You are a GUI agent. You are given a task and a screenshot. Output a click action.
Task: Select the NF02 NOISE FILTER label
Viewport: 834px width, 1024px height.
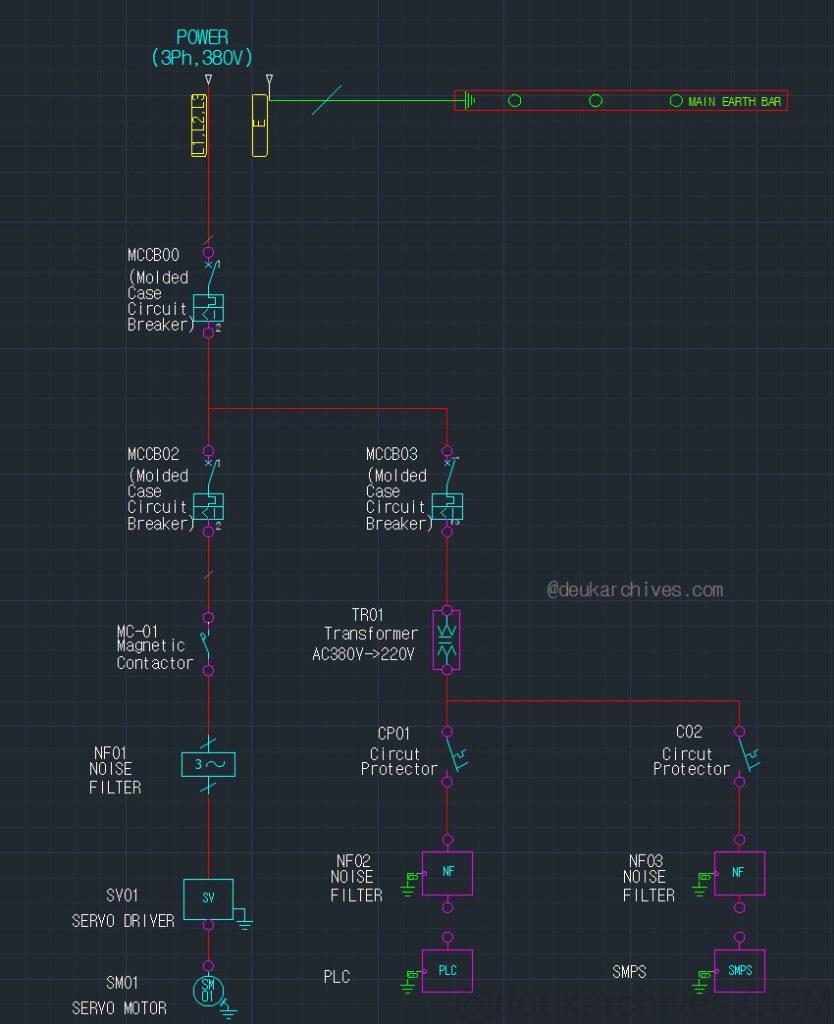(357, 878)
